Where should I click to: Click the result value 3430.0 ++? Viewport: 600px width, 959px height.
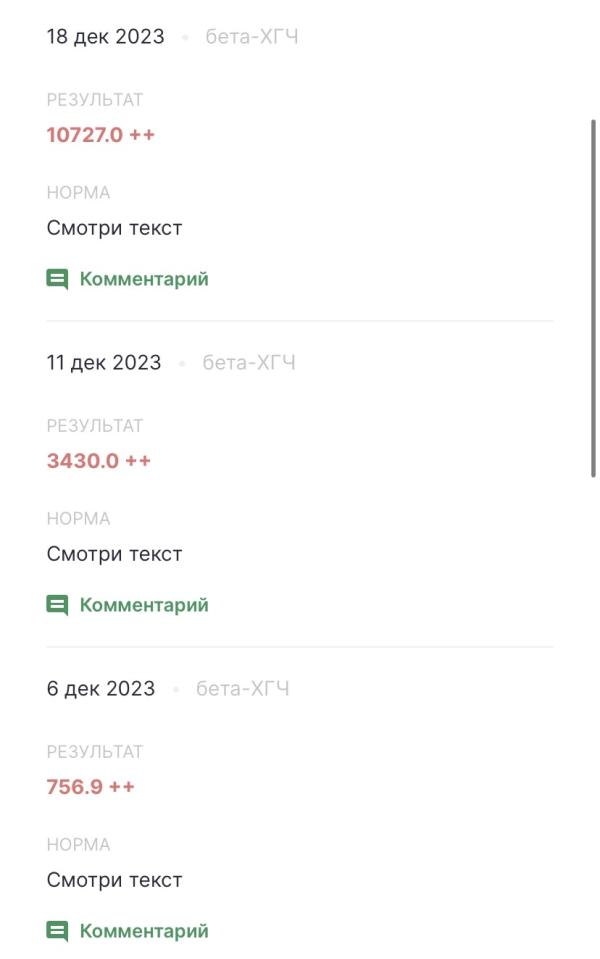tap(98, 461)
